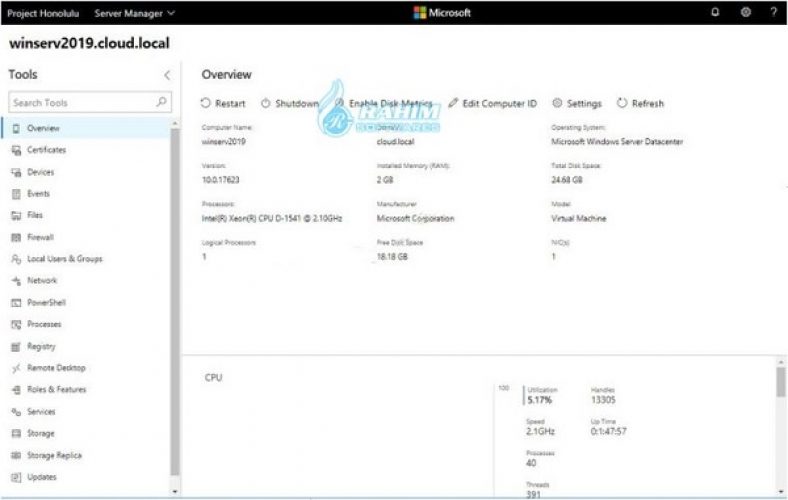Click the 18.18 GB free disk value
This screenshot has width=788, height=500.
392,257
